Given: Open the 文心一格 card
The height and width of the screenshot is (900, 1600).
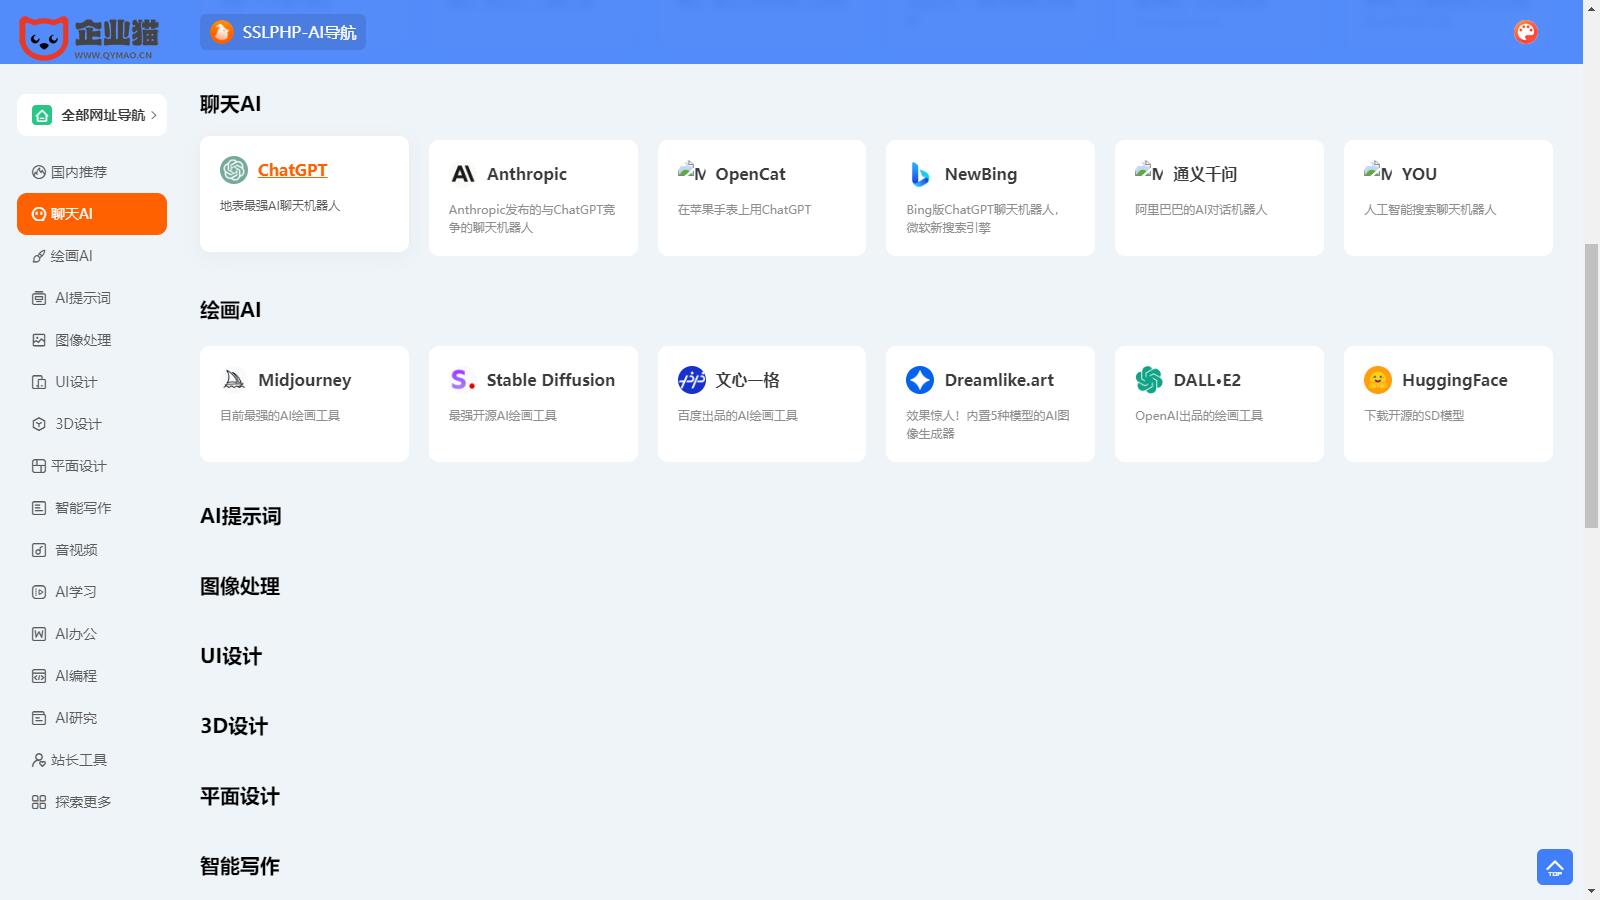Looking at the screenshot, I should pos(761,403).
